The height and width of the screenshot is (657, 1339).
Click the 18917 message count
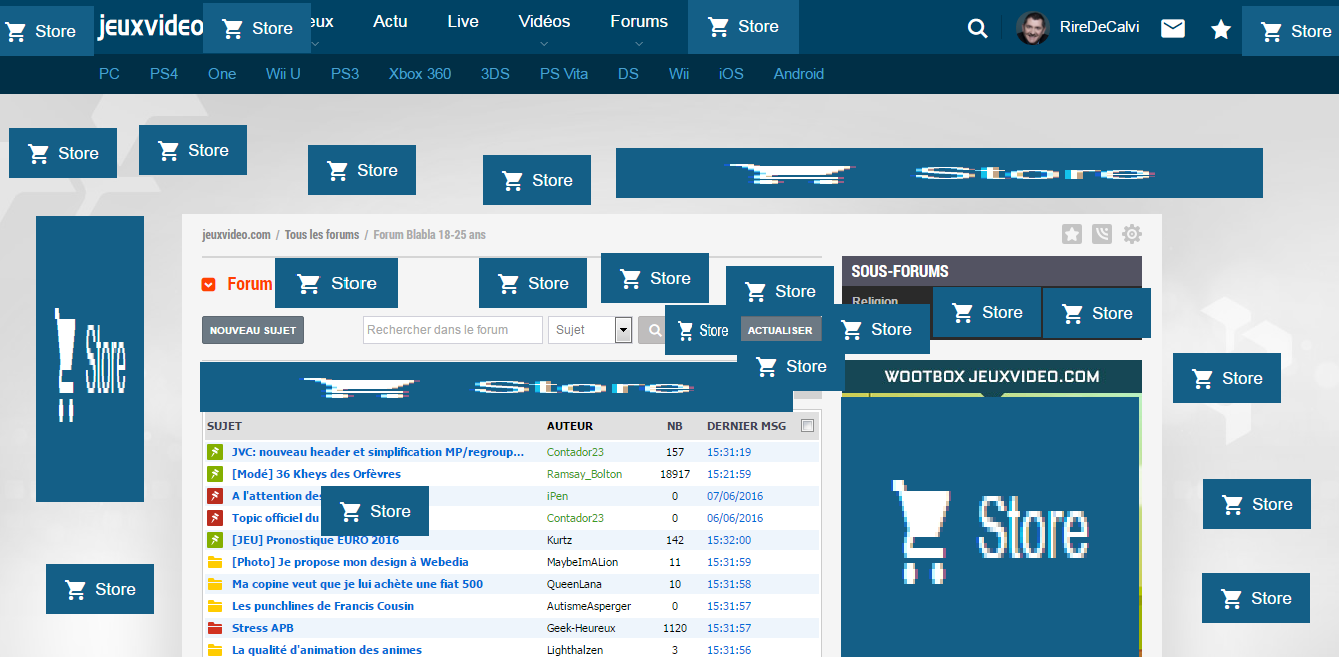pos(675,474)
